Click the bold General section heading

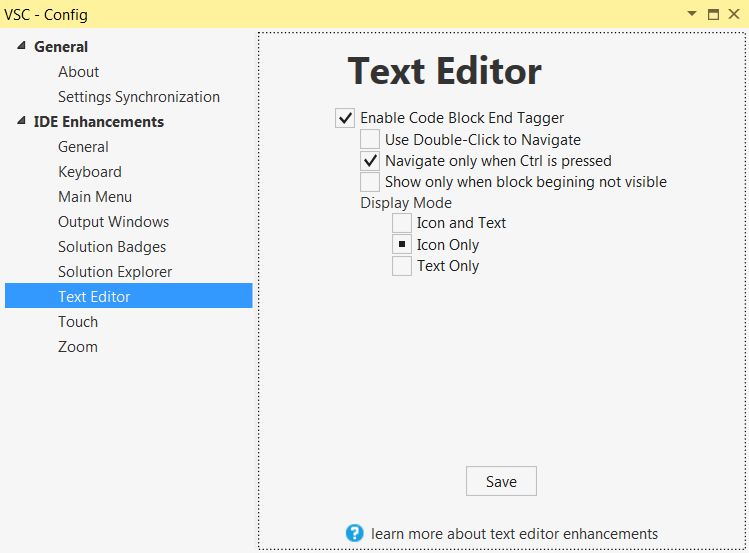61,47
